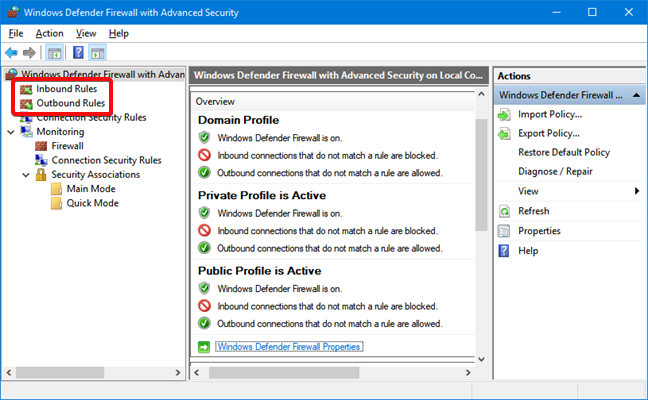Select the Security Associations node
Viewport: 648px width, 400px height.
click(95, 175)
